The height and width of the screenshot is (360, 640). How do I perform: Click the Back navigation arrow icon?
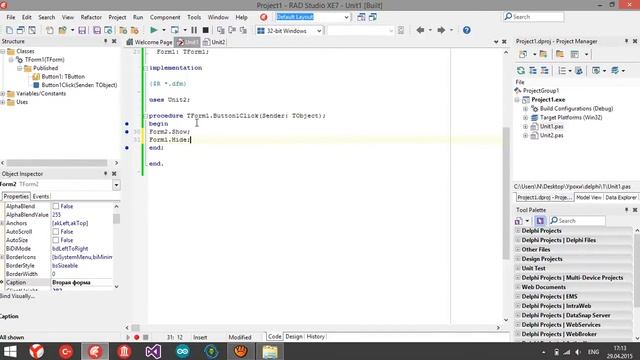[x=420, y=30]
